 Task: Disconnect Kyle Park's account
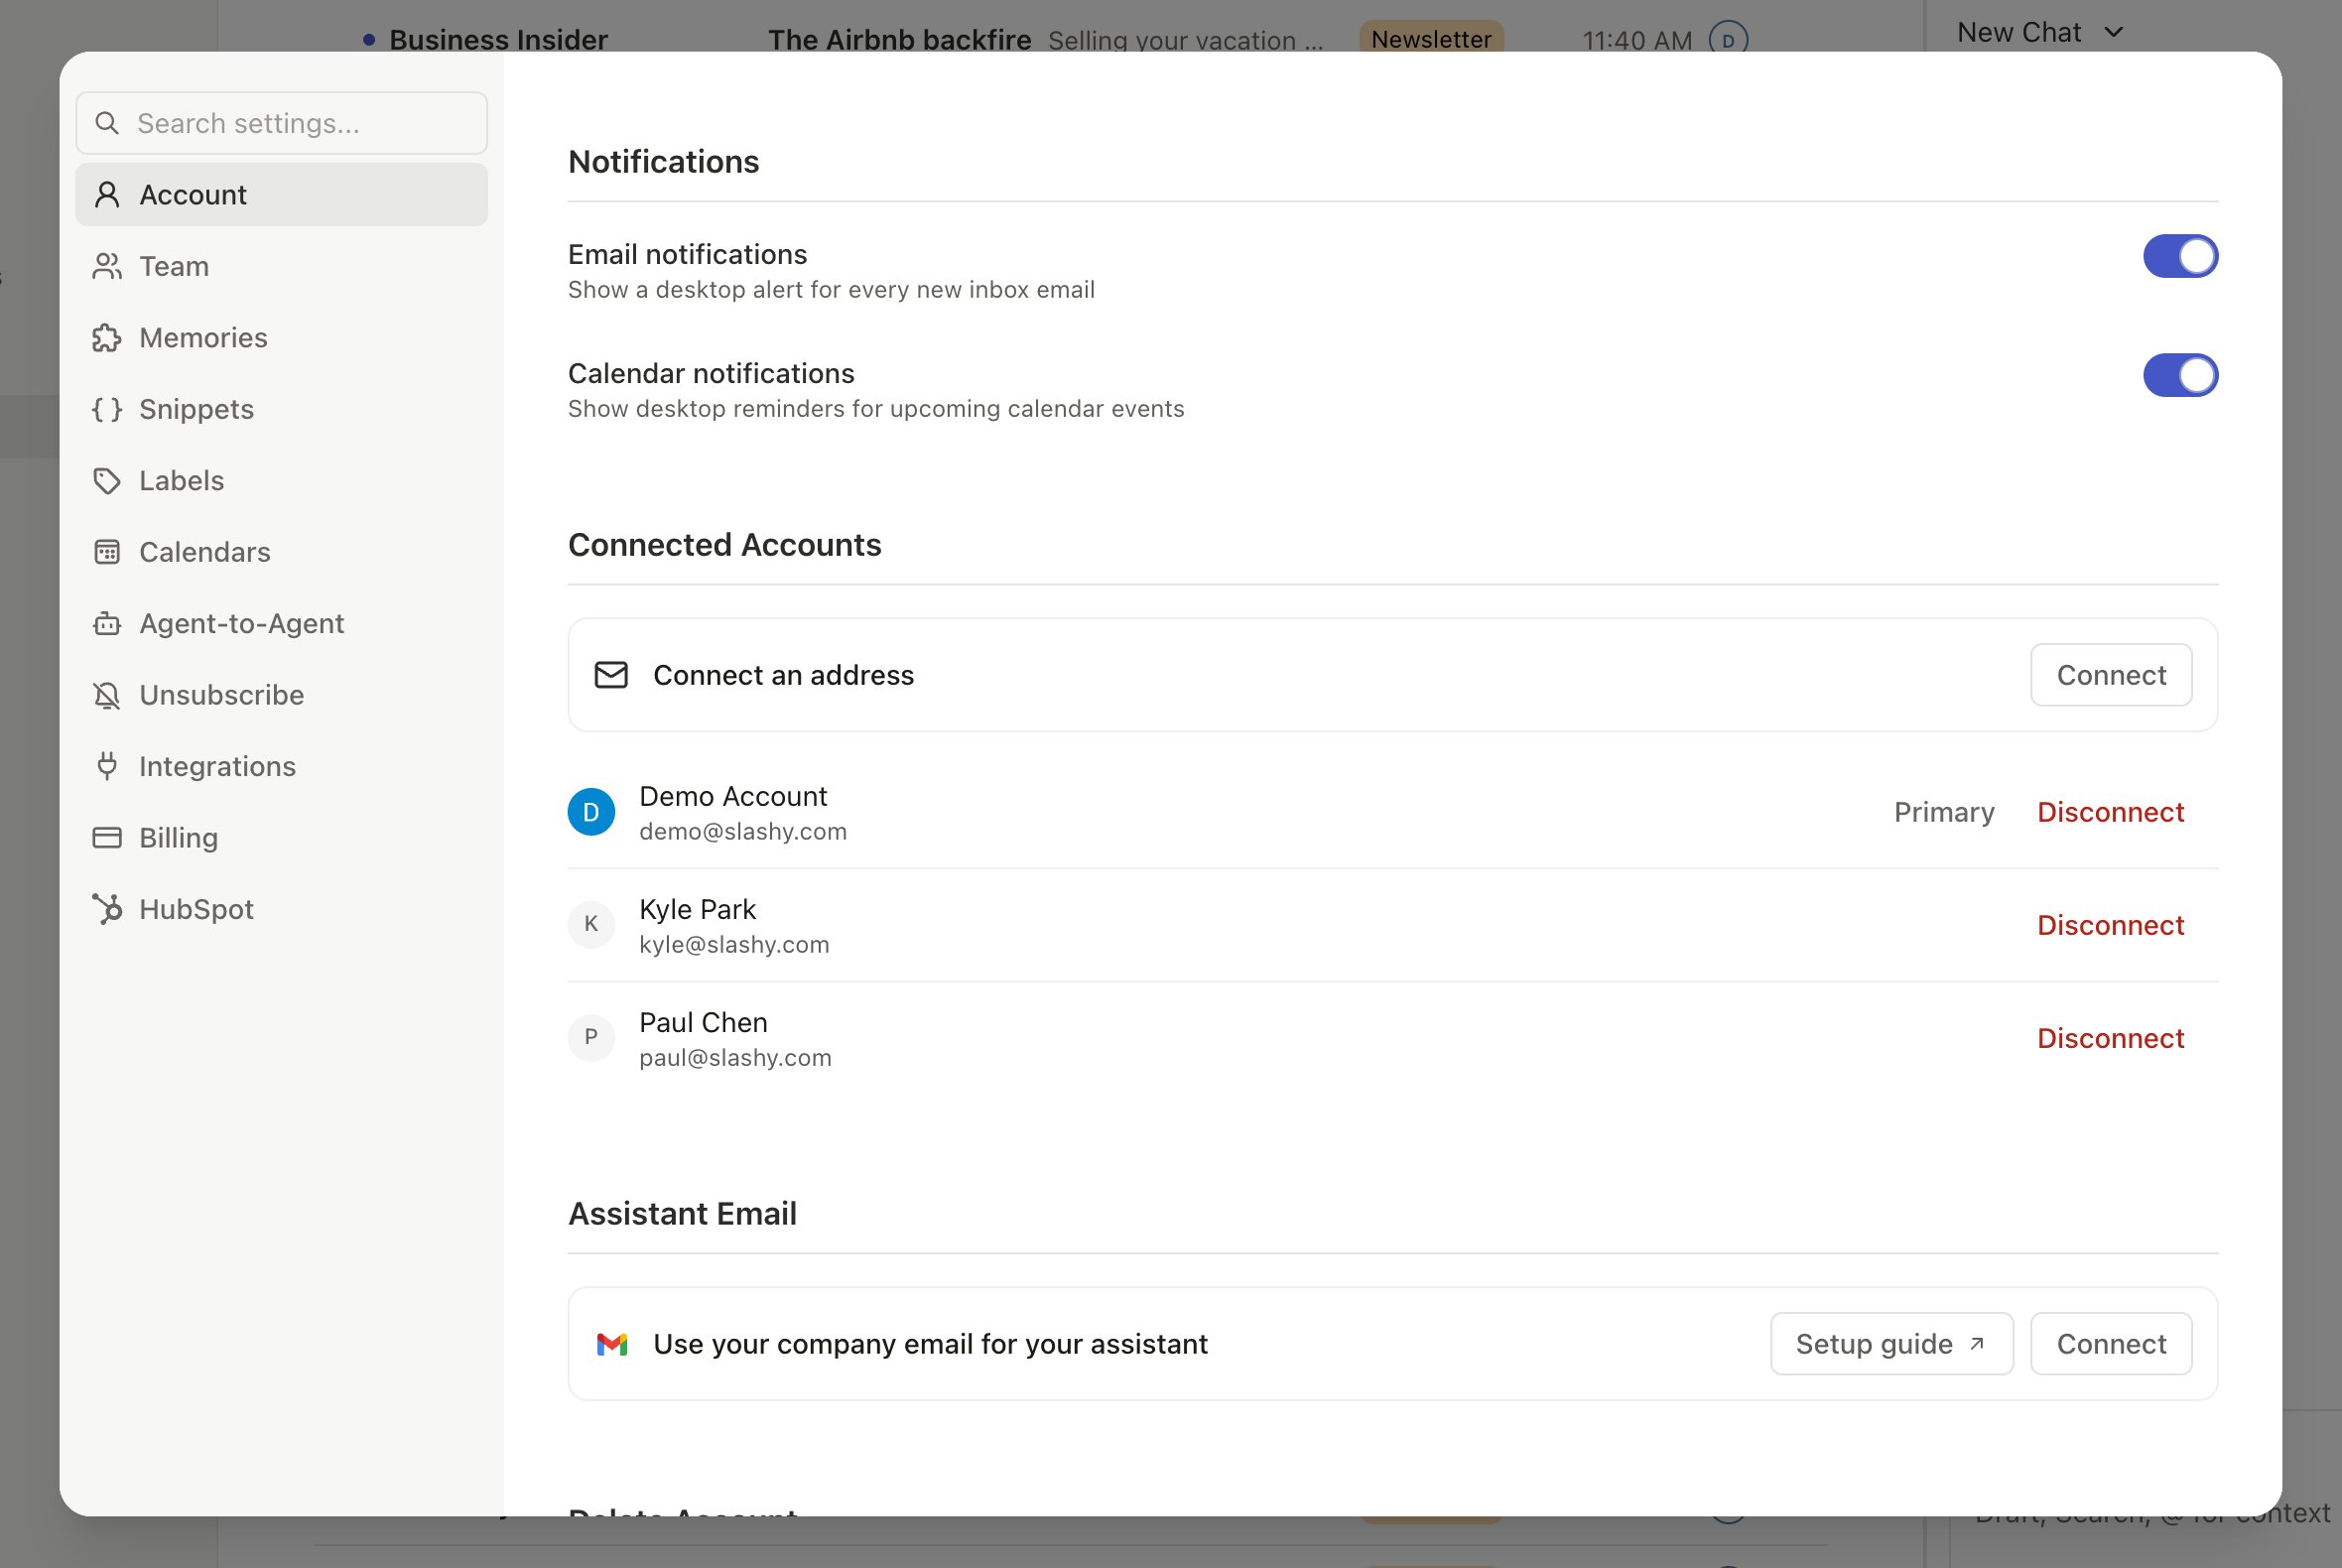point(2110,925)
